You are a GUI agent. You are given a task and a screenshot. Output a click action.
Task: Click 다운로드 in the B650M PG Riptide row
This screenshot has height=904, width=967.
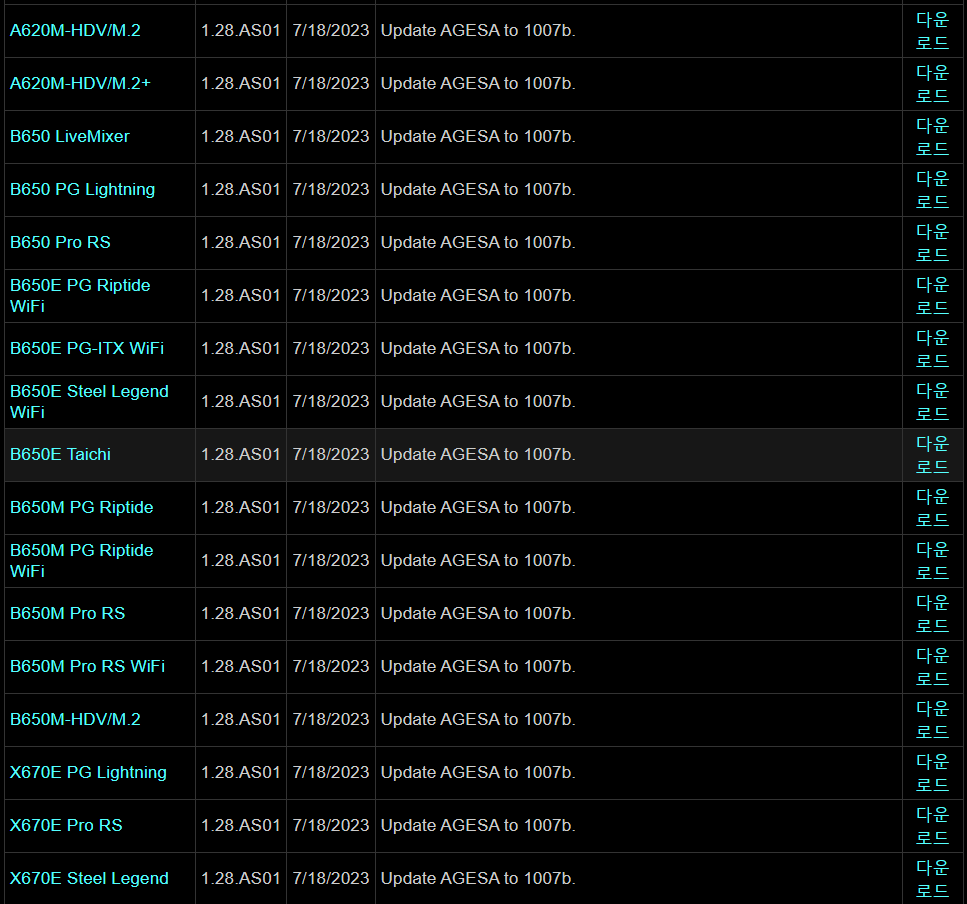point(932,508)
